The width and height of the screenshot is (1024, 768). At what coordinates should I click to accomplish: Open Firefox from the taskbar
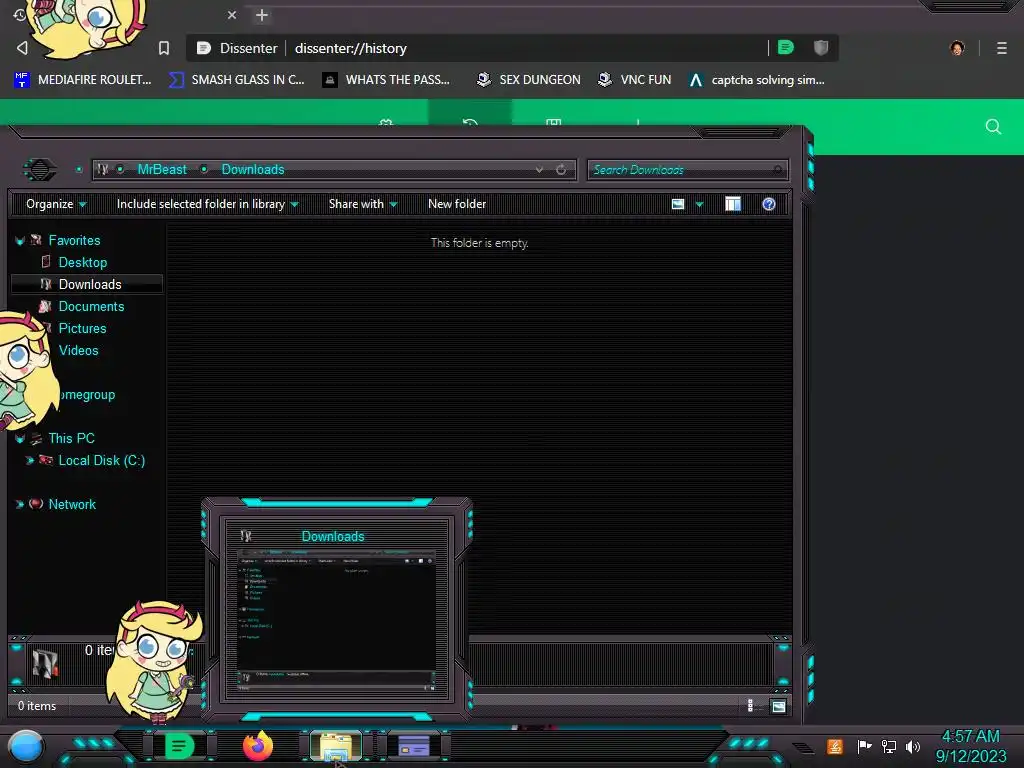pos(258,746)
